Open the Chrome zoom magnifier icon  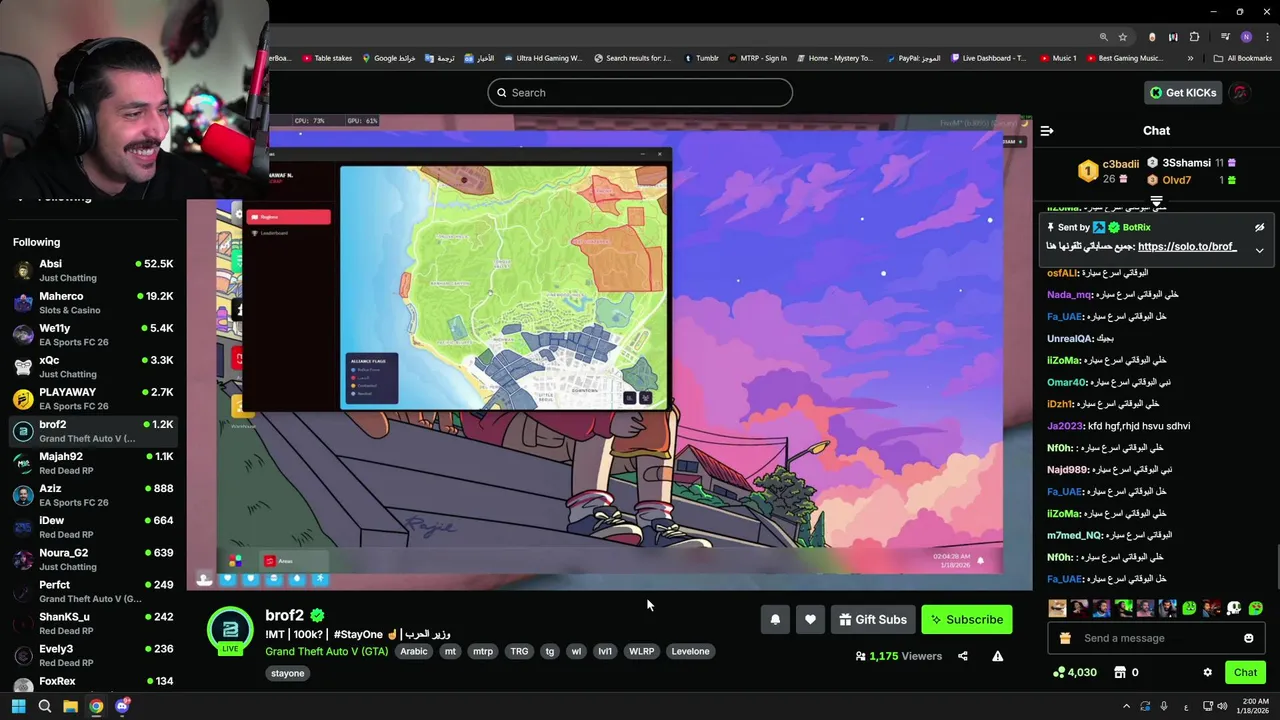[1104, 37]
